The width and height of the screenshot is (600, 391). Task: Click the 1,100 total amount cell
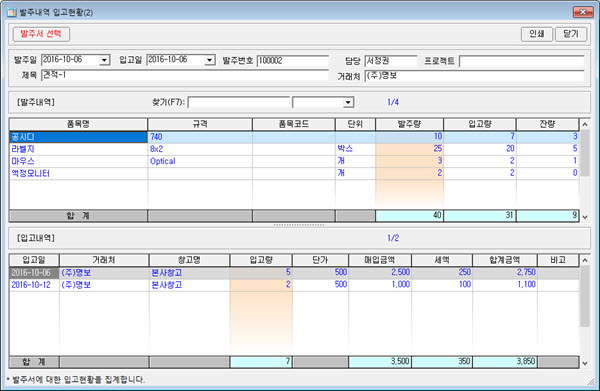coord(505,285)
